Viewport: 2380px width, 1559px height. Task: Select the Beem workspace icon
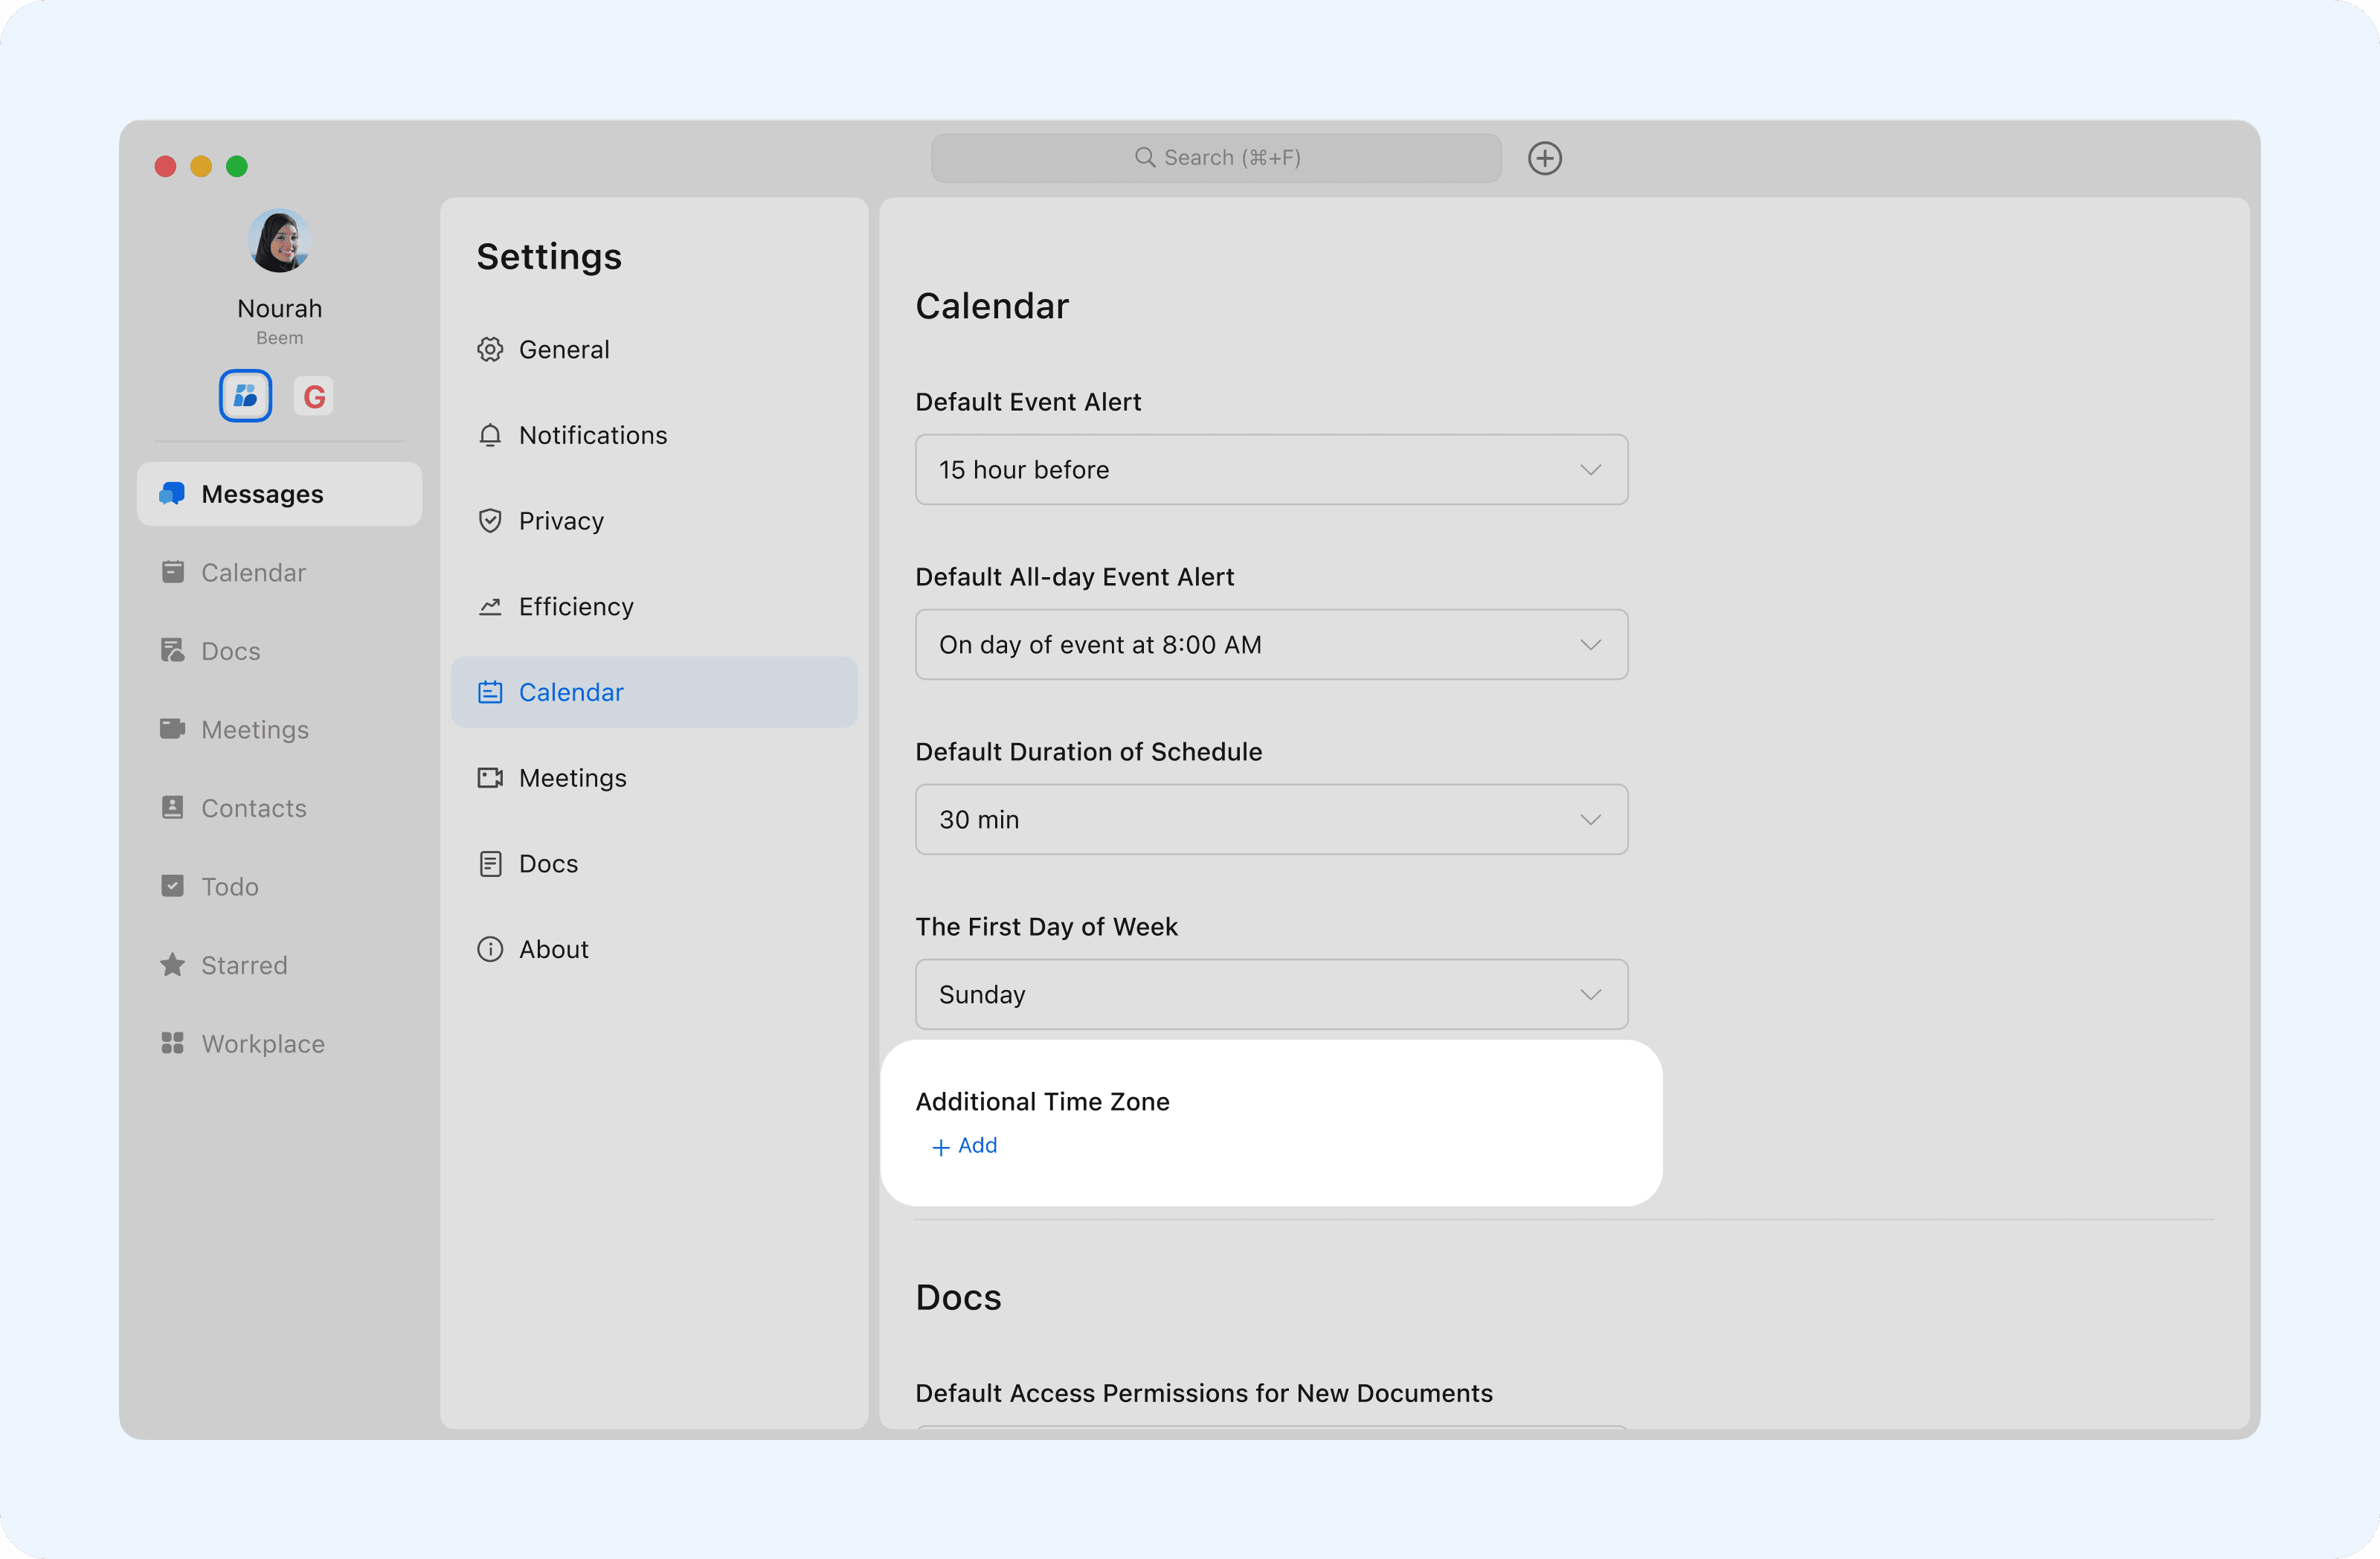[x=246, y=397]
